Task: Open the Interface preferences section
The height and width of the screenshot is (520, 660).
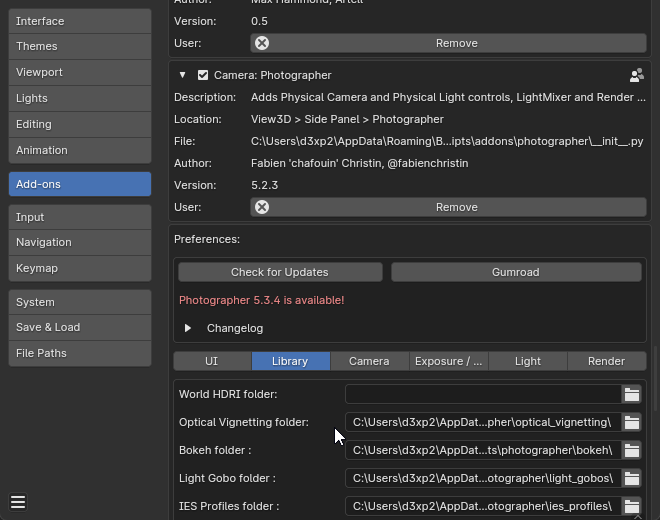Action: coord(80,21)
